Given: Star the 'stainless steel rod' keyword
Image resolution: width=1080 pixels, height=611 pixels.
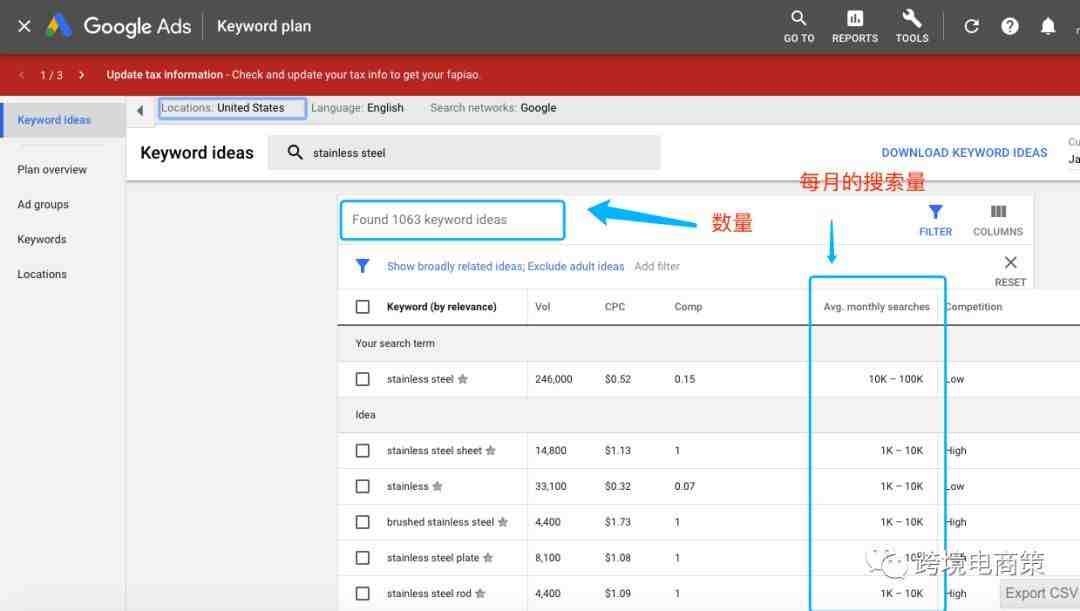Looking at the screenshot, I should (480, 593).
